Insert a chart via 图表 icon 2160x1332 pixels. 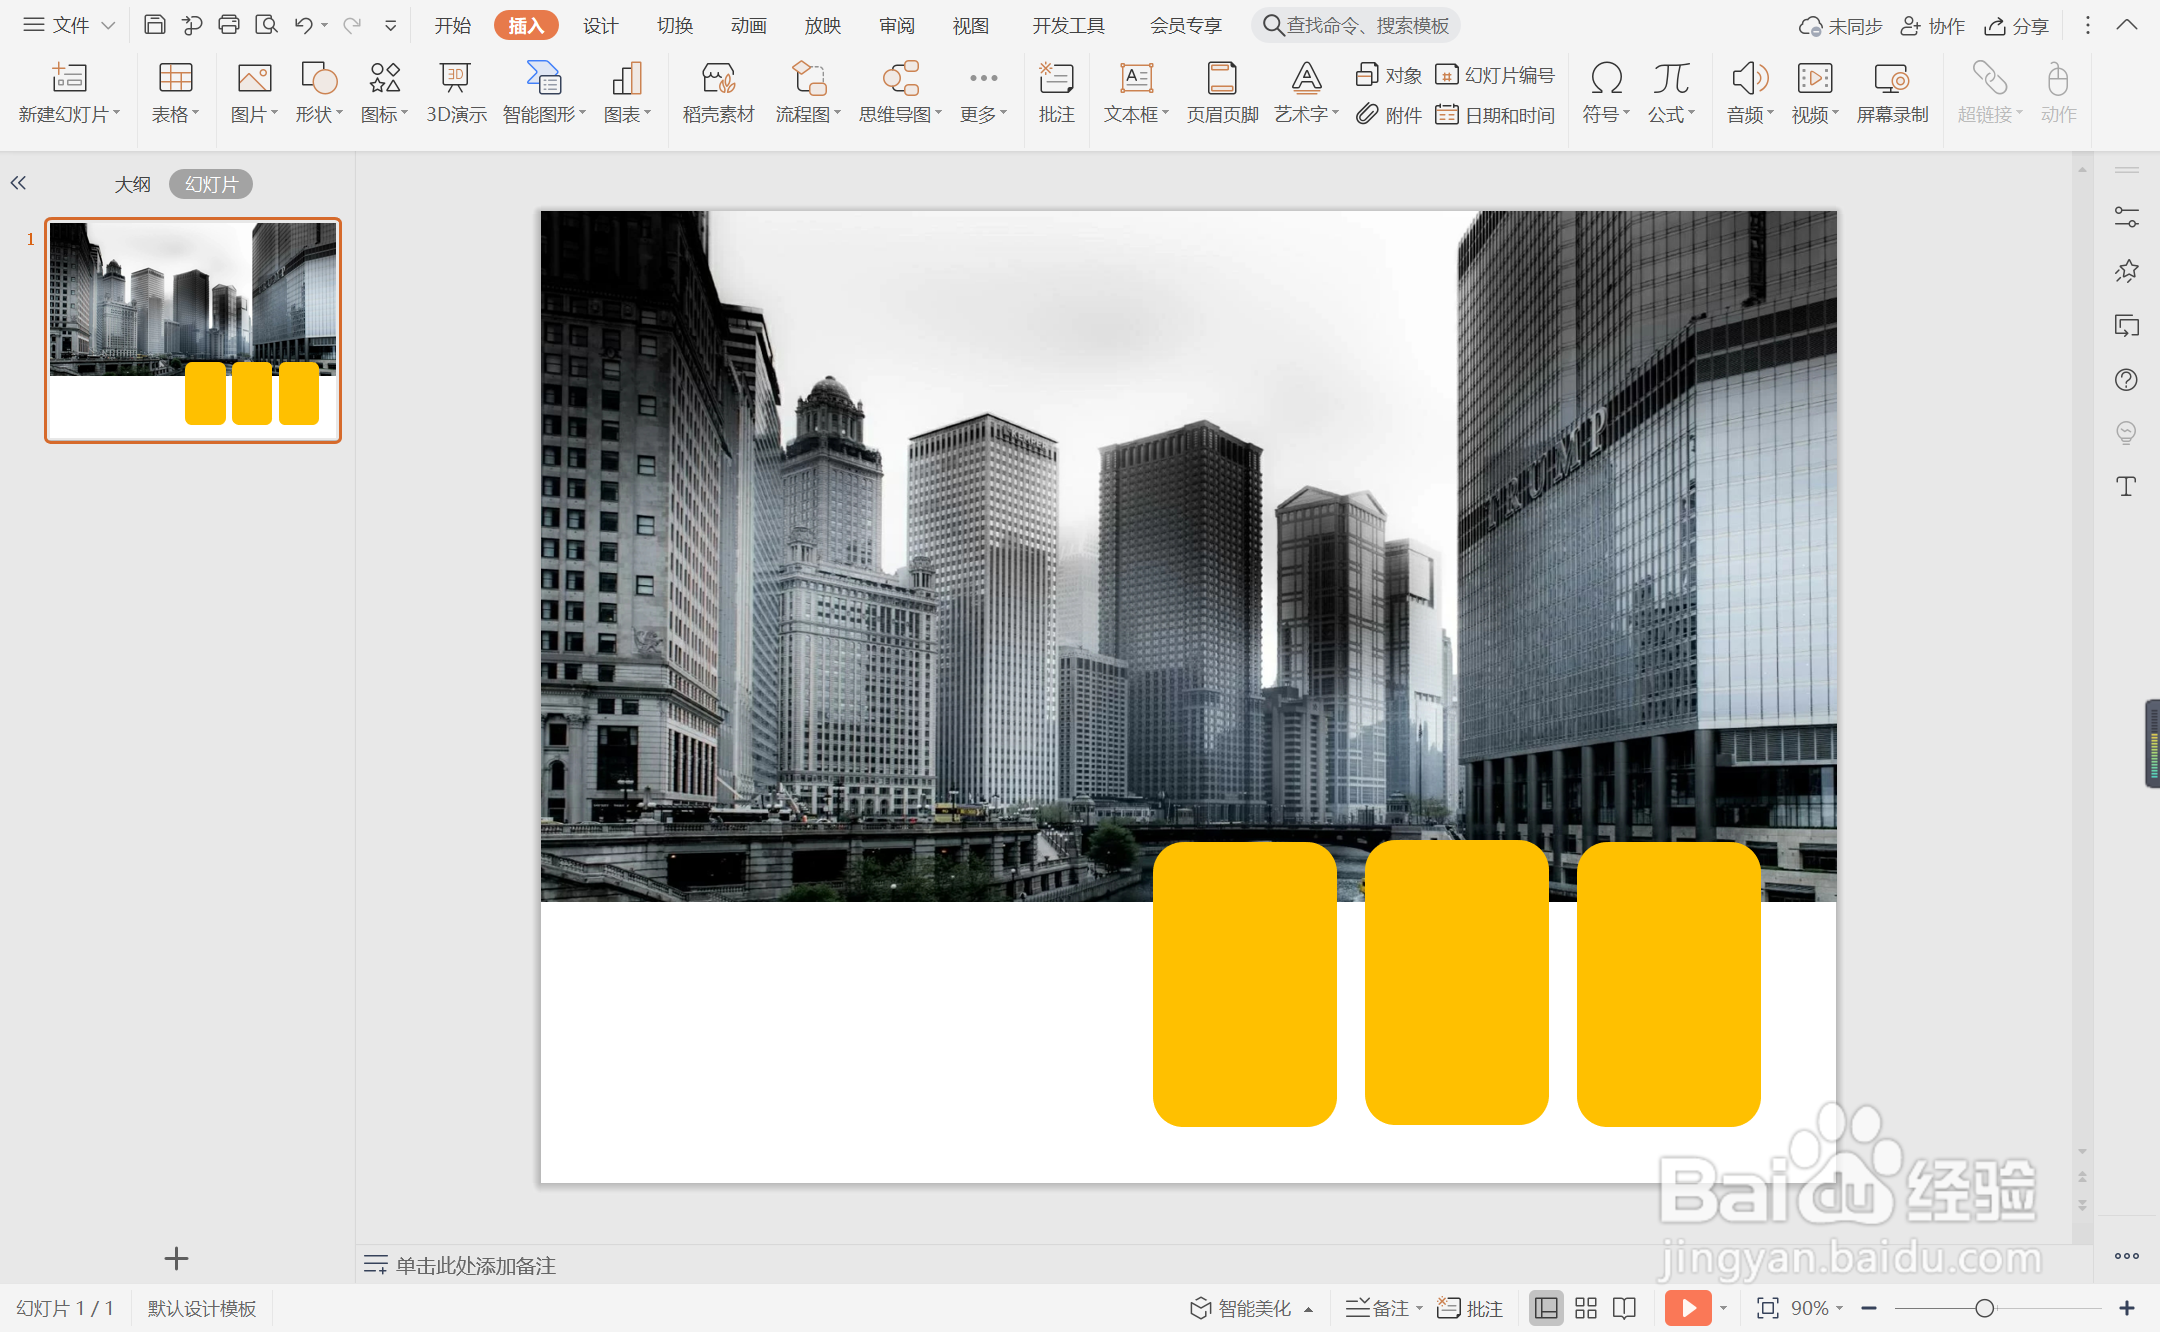[x=627, y=78]
